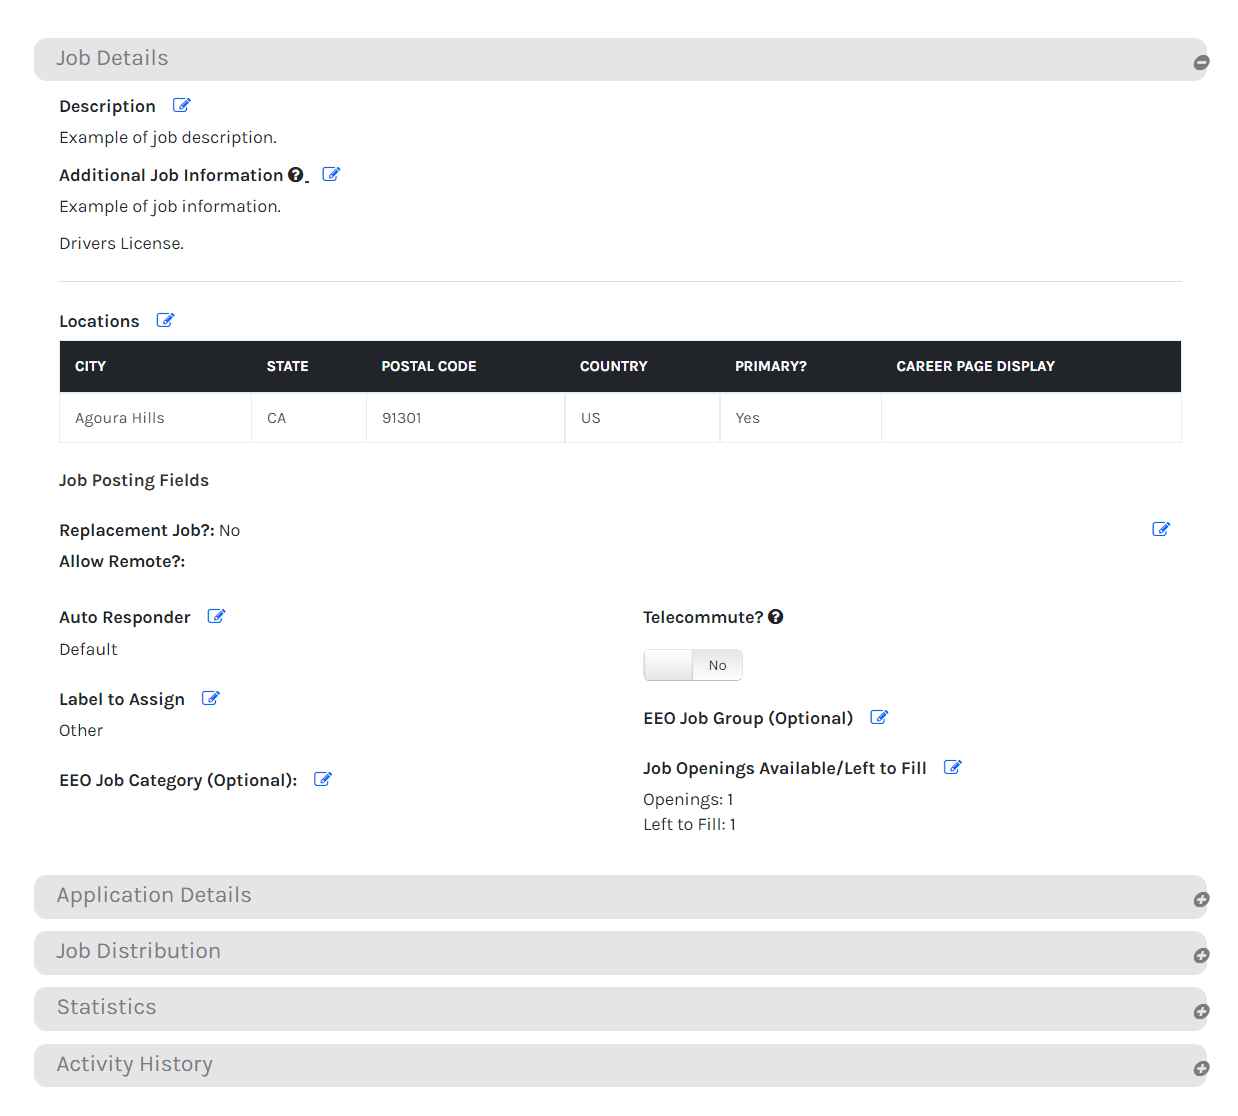Toggle the Telecommute switch
The height and width of the screenshot is (1116, 1238).
[693, 665]
